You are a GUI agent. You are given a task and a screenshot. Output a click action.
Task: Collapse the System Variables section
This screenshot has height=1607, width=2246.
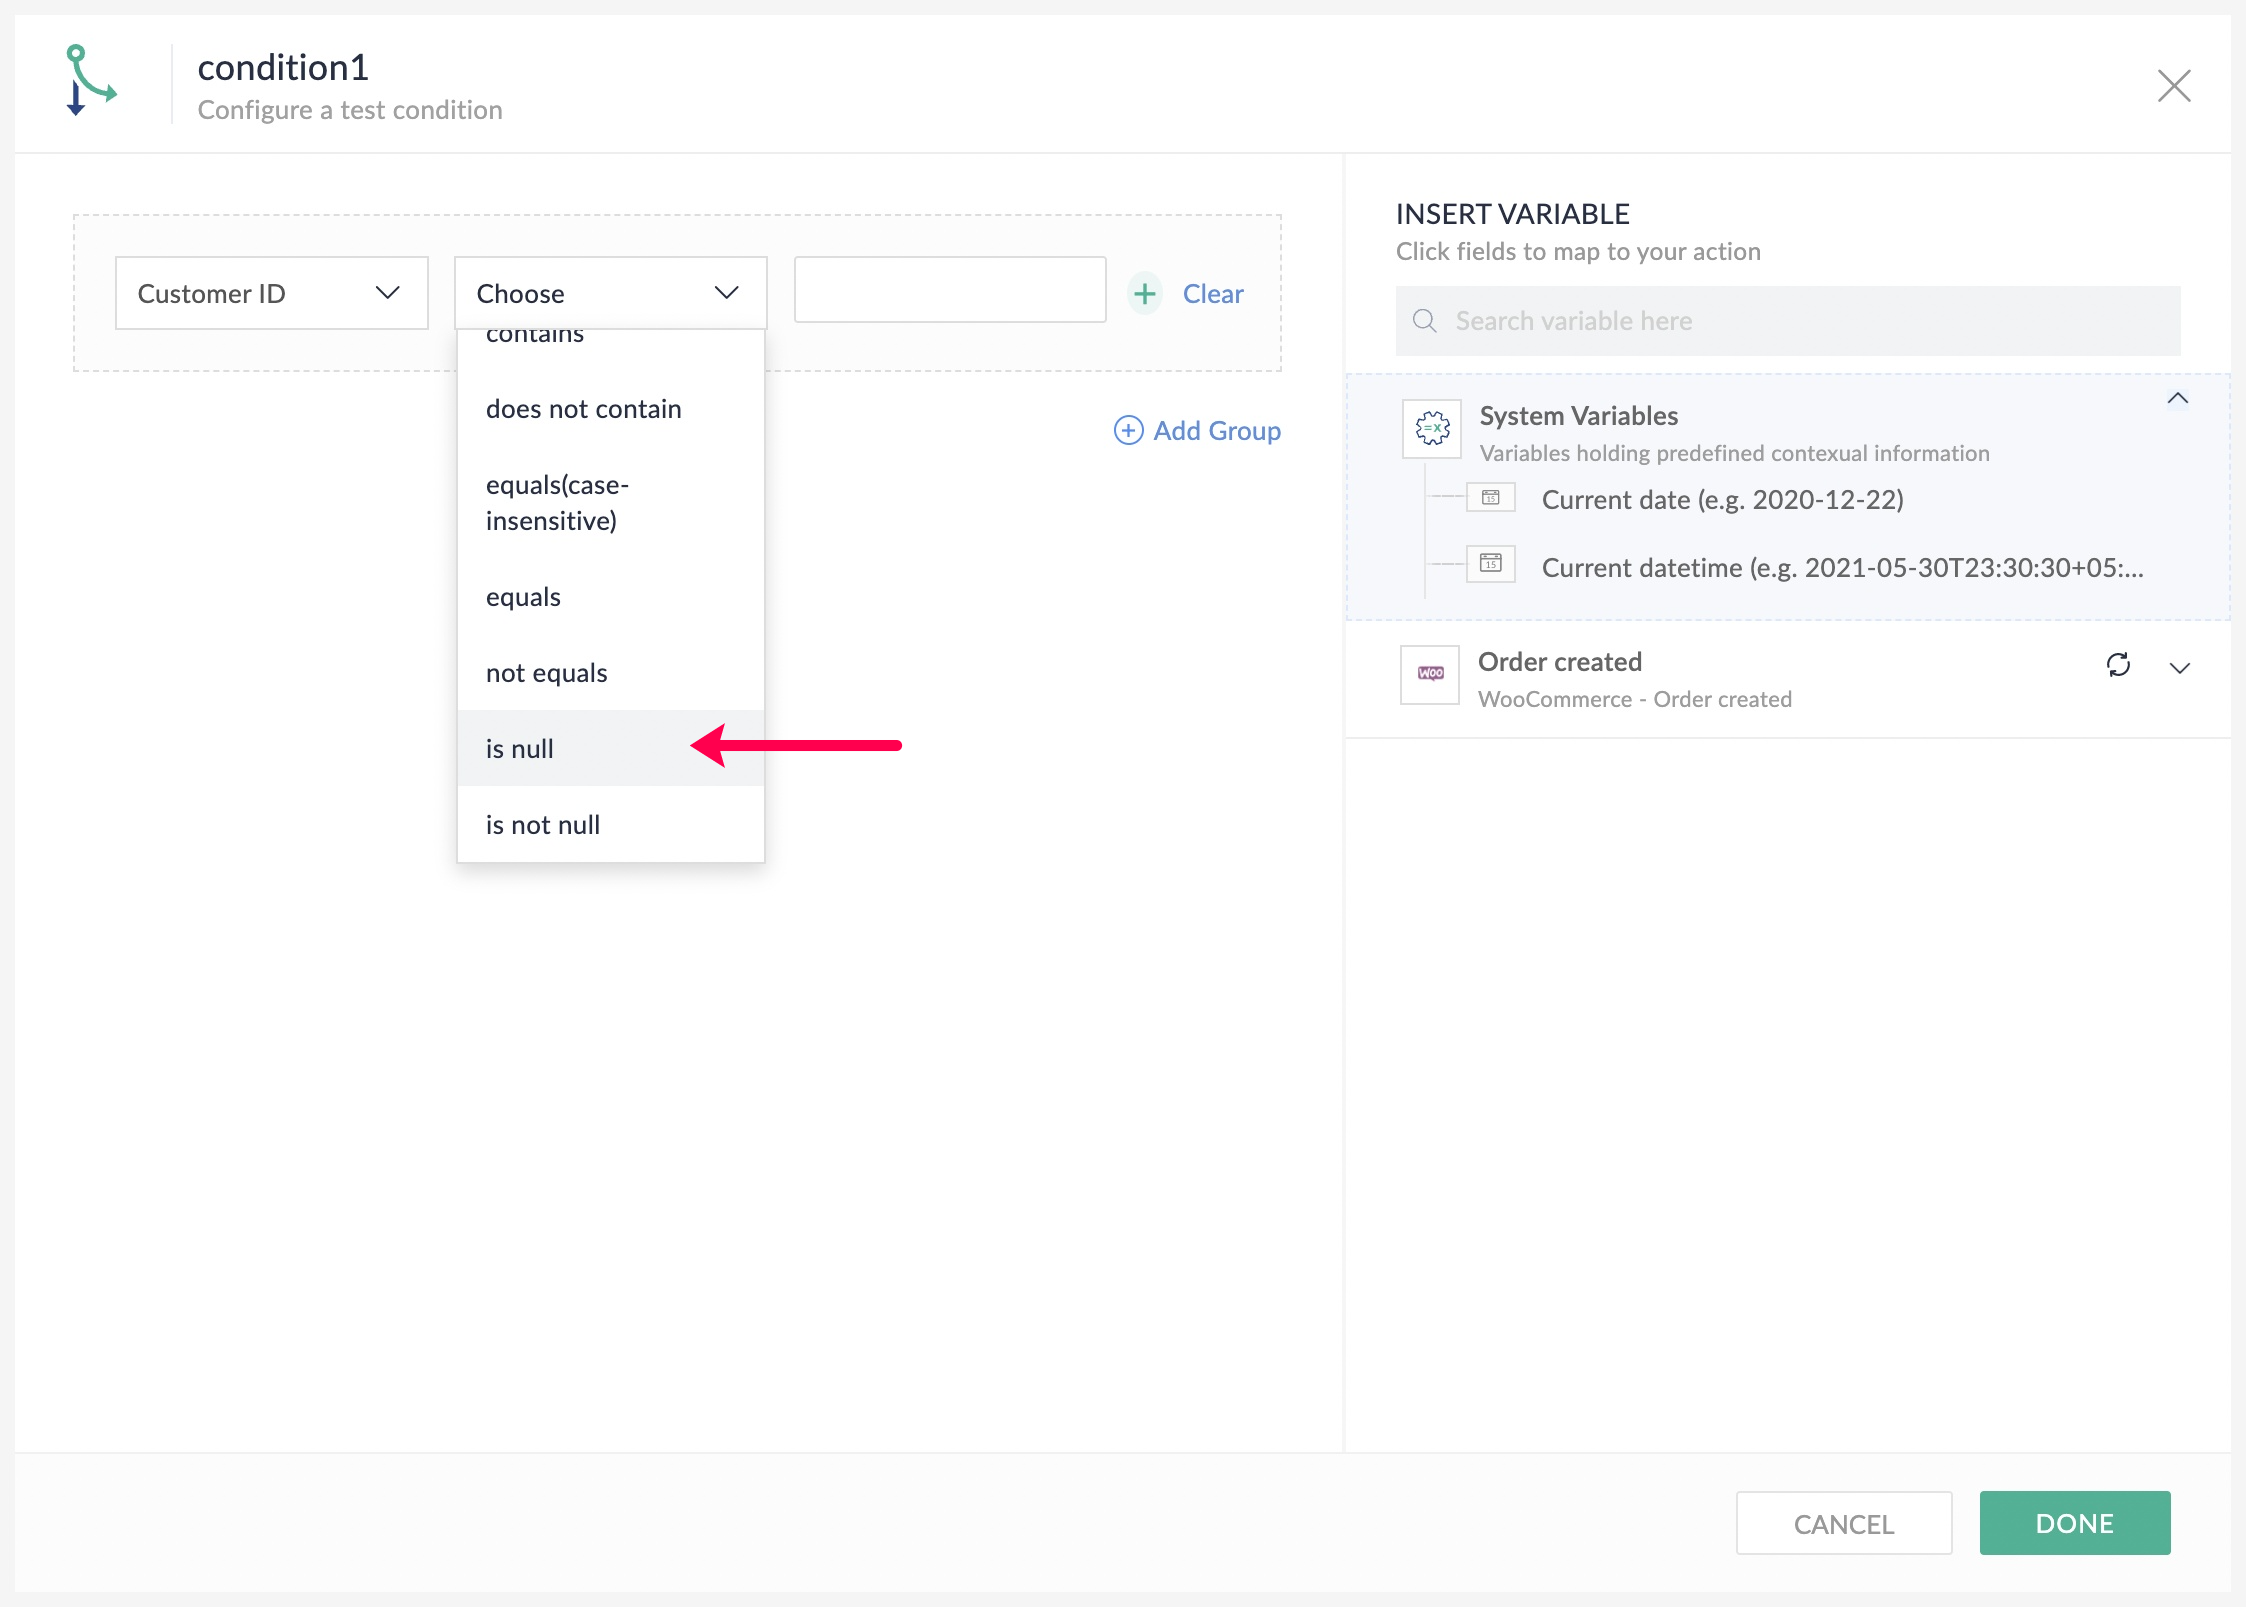click(x=2177, y=399)
